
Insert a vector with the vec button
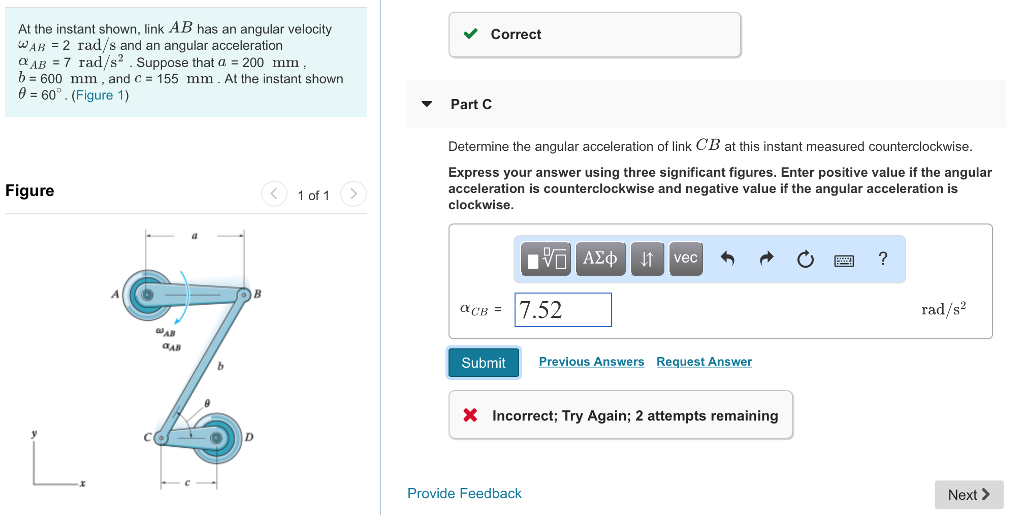click(686, 258)
